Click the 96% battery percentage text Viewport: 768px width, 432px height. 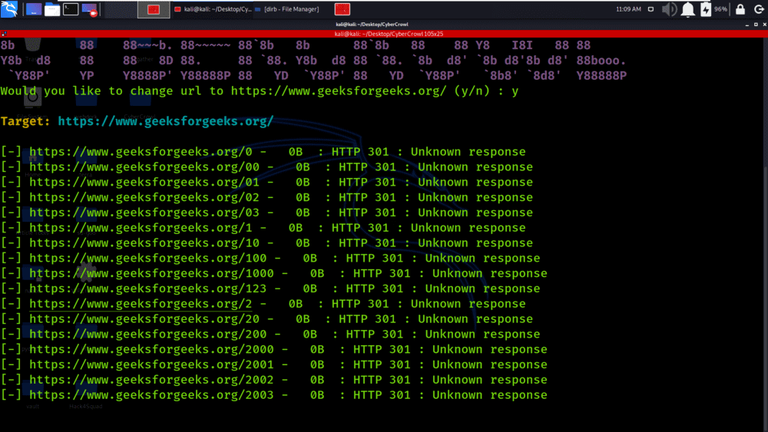pos(720,9)
